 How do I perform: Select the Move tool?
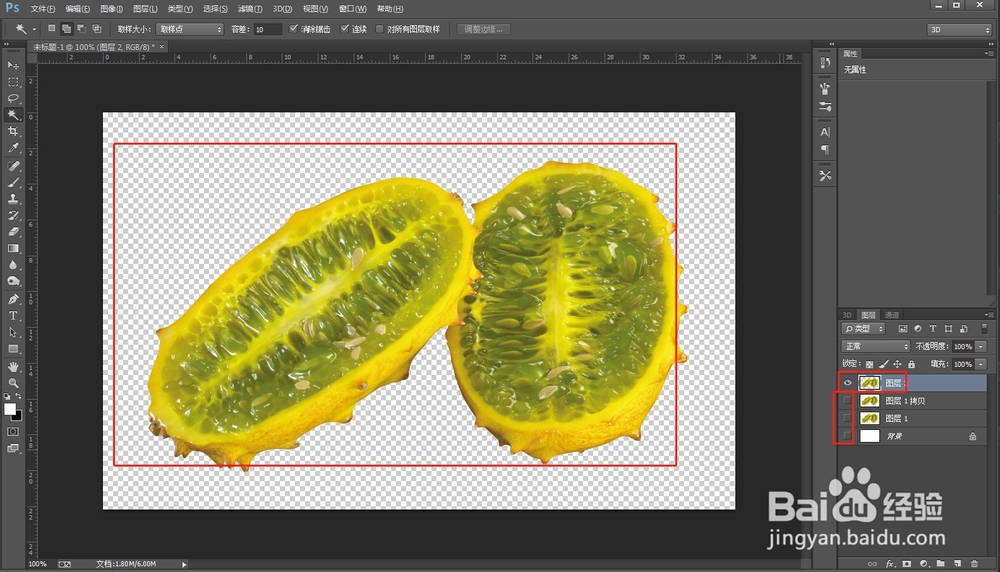(x=13, y=65)
